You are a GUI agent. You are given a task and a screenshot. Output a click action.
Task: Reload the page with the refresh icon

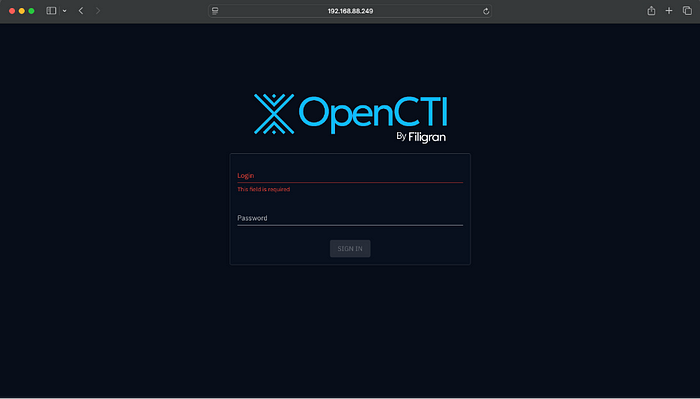(486, 11)
